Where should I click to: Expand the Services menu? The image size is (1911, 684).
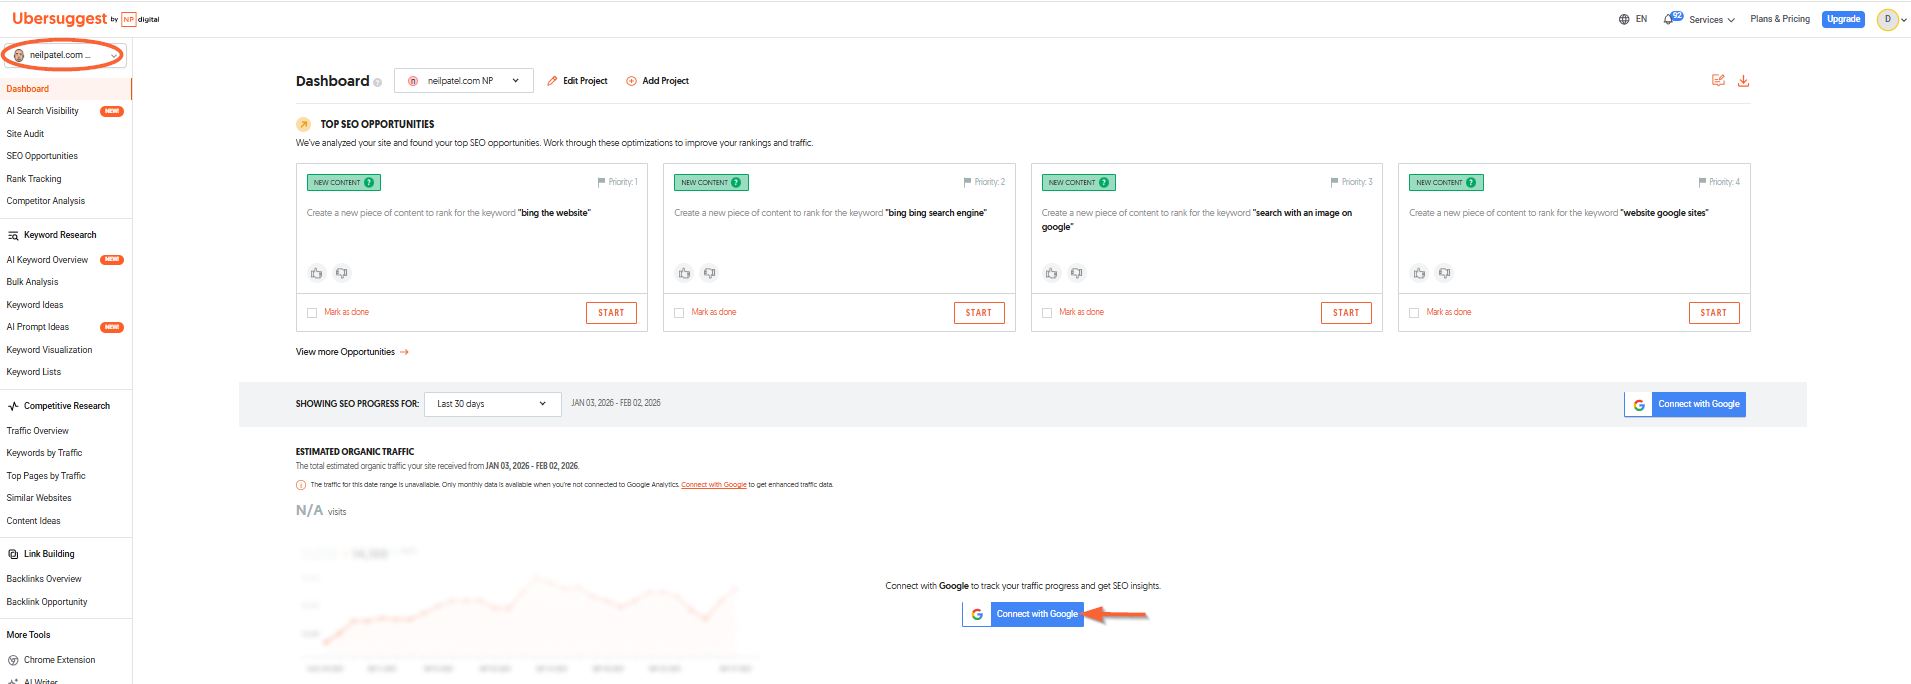(1711, 19)
